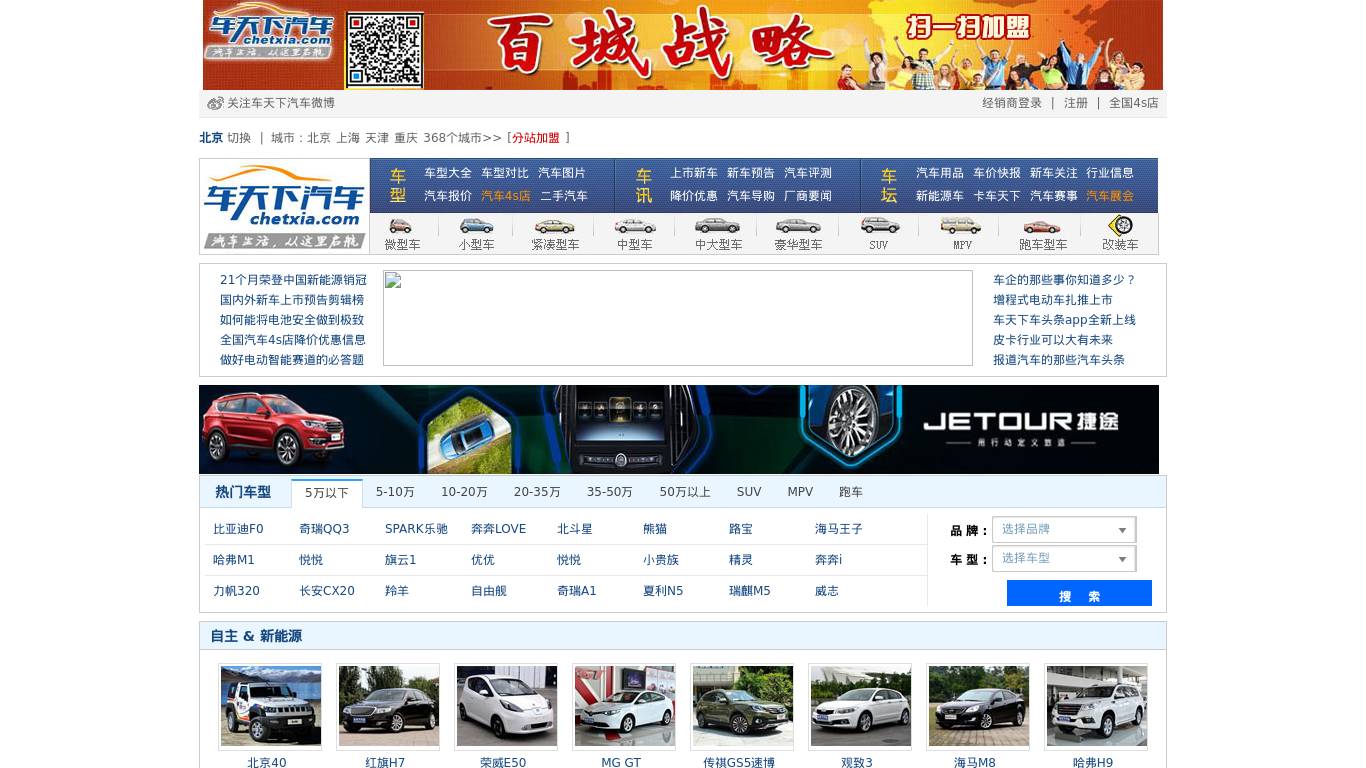Open the MPV category van icon
Viewport: 1366px width, 768px height.
pos(961,226)
